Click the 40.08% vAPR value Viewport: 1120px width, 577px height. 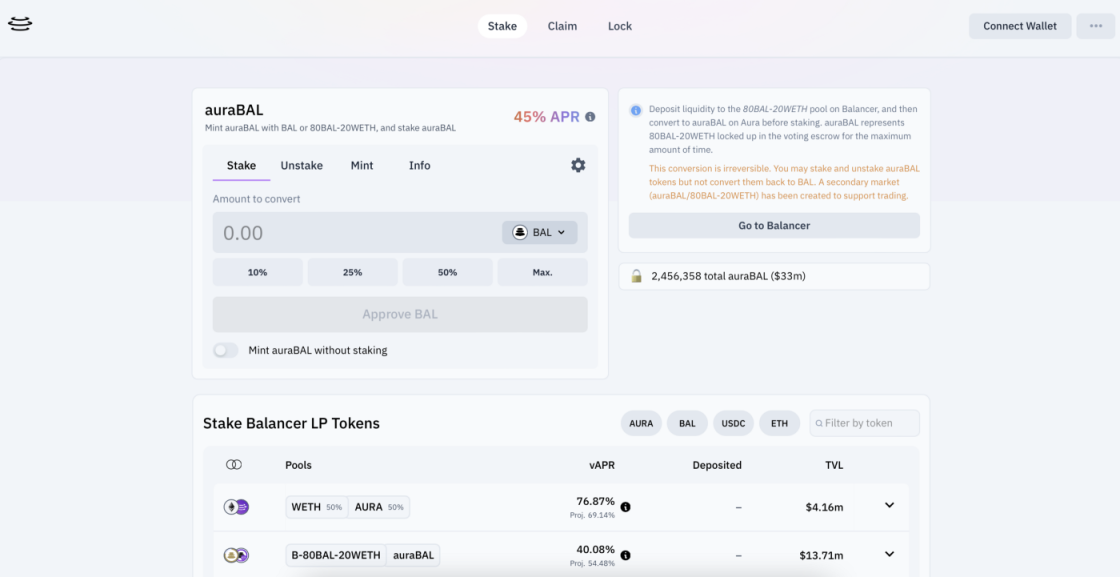pyautogui.click(x=596, y=549)
